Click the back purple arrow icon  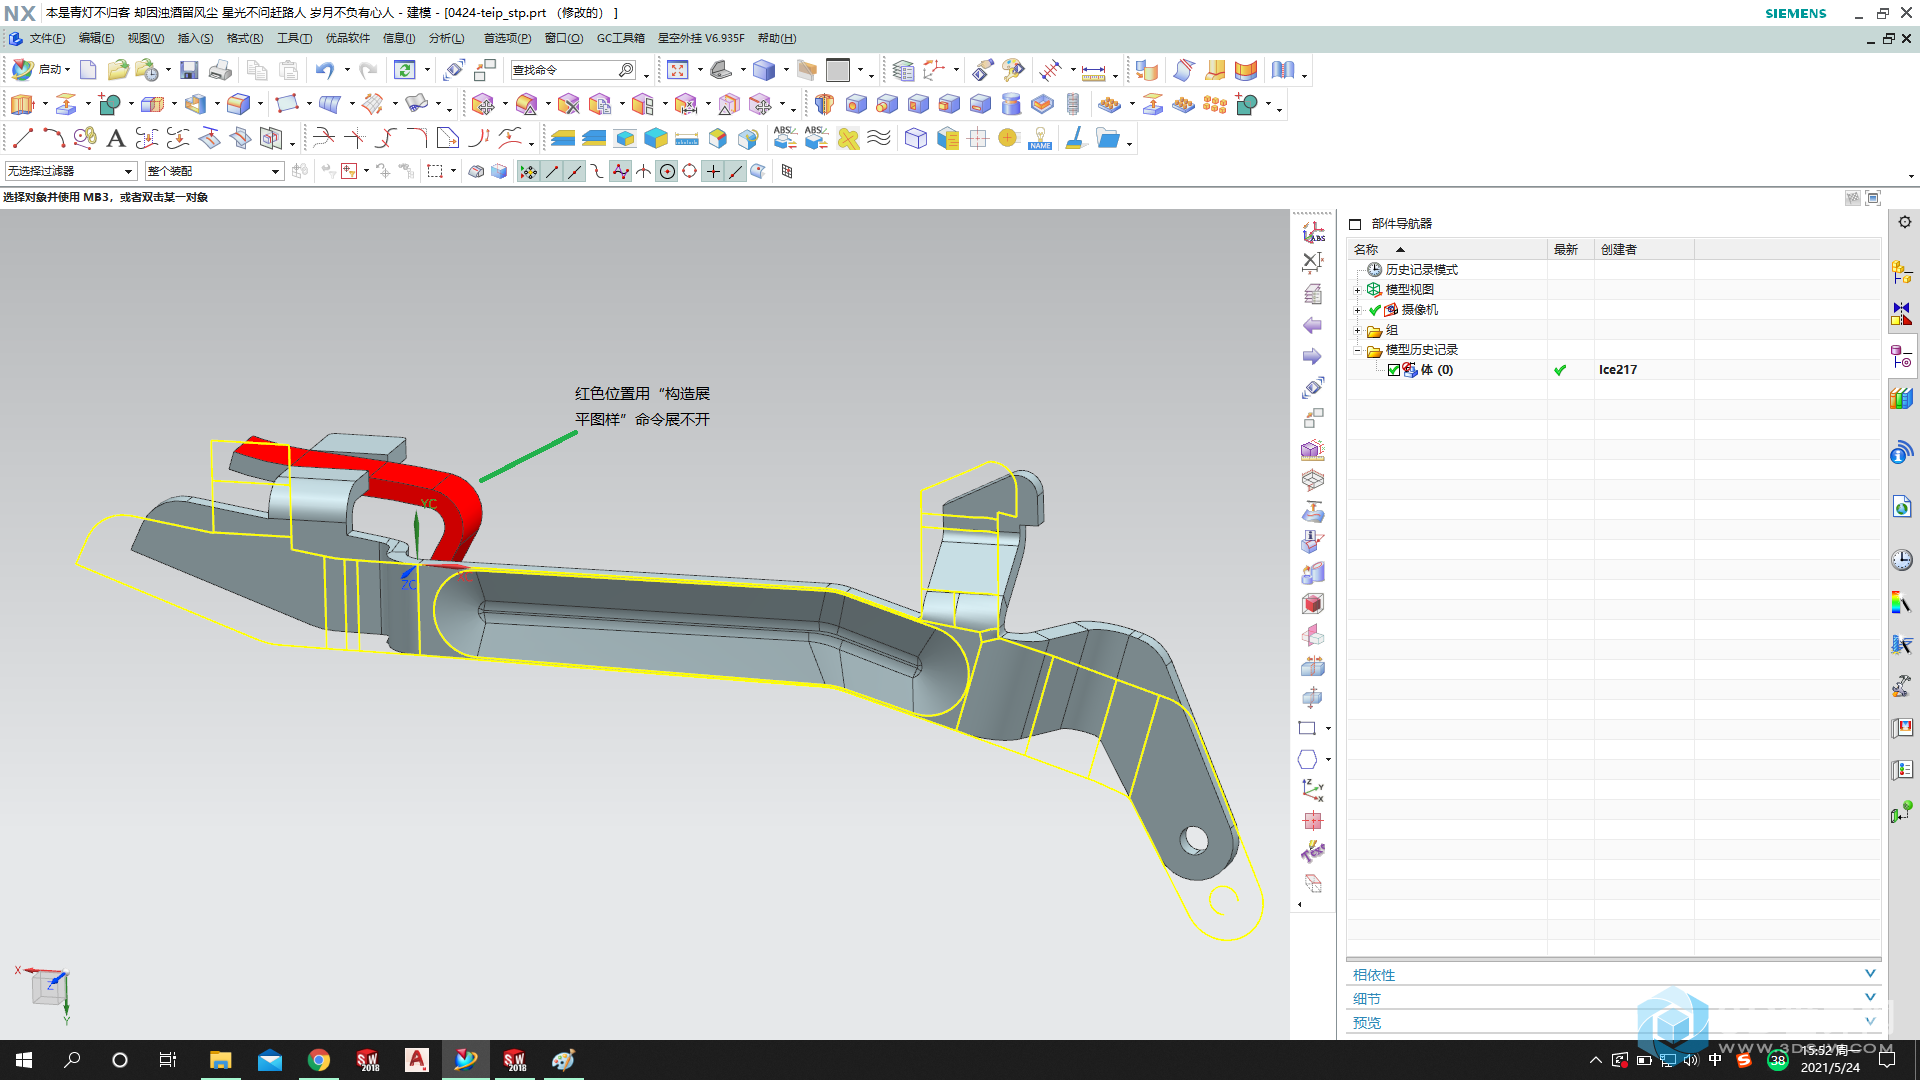point(1313,325)
